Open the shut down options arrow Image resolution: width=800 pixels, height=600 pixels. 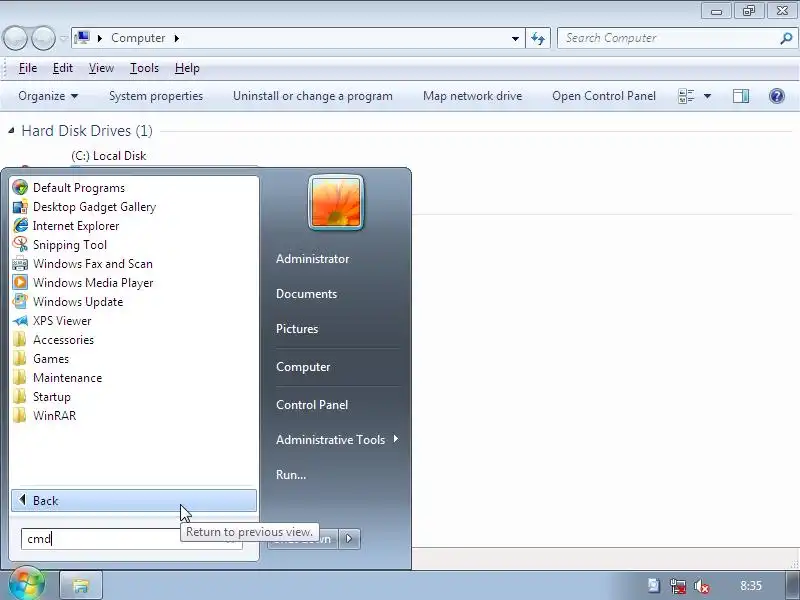coord(349,539)
